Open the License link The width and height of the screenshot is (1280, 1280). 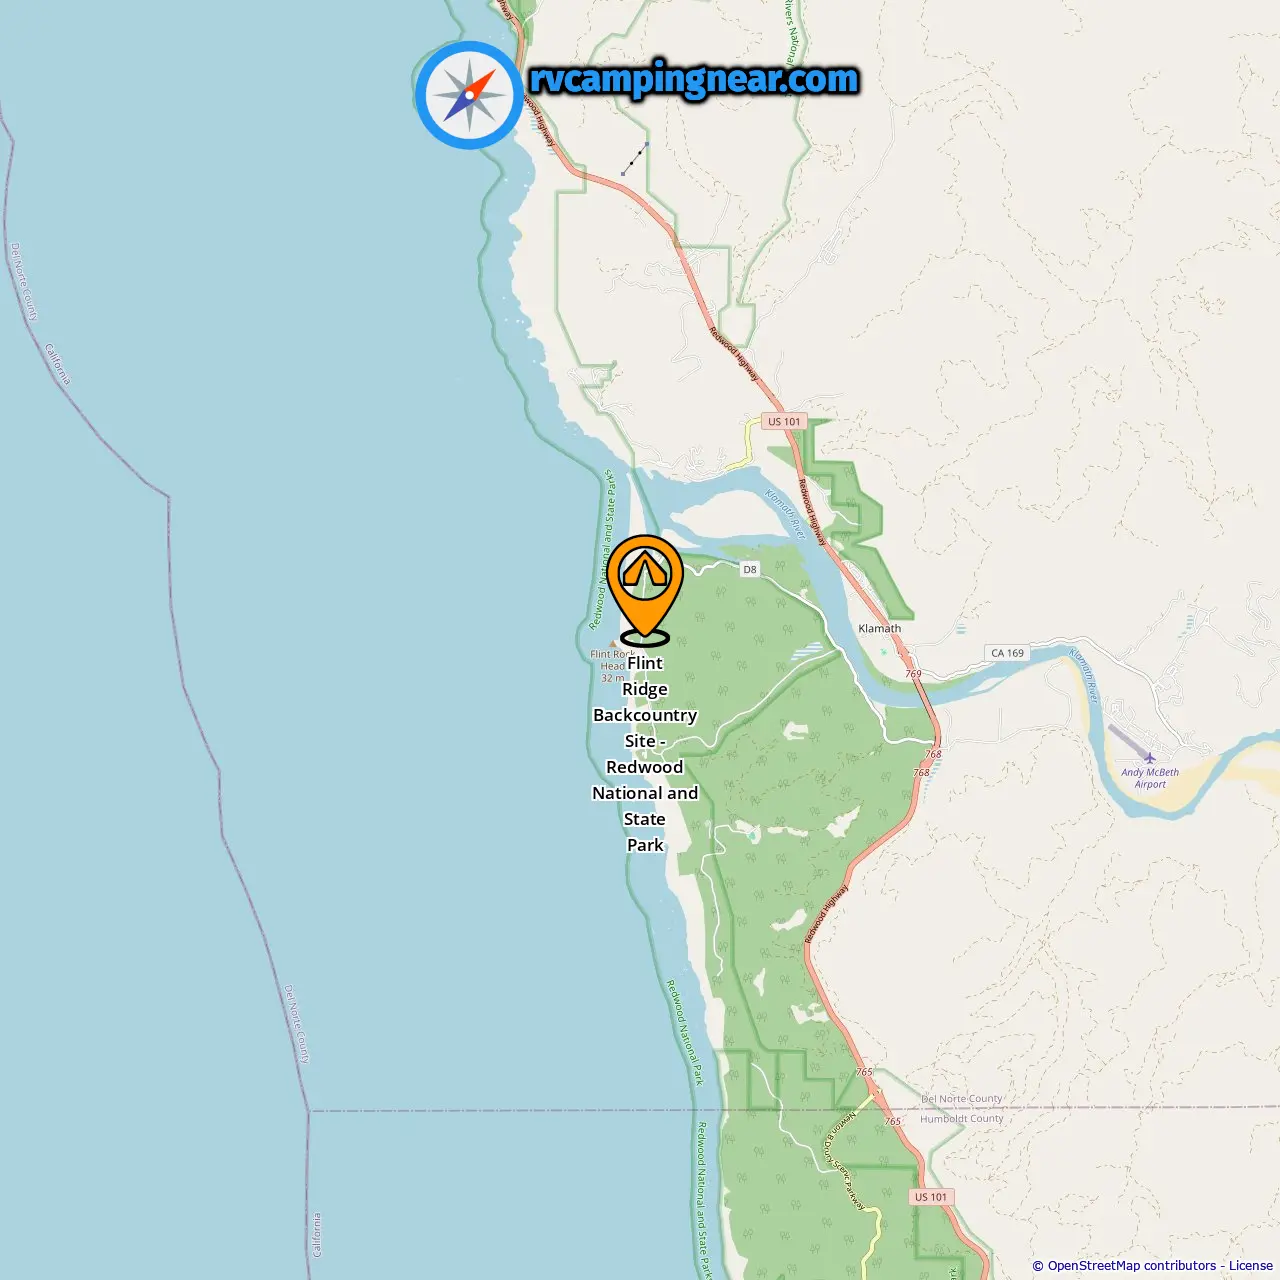(1250, 1266)
